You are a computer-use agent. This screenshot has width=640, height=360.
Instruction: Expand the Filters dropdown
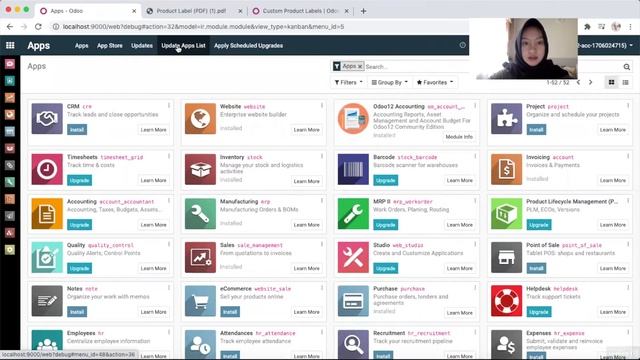[349, 82]
